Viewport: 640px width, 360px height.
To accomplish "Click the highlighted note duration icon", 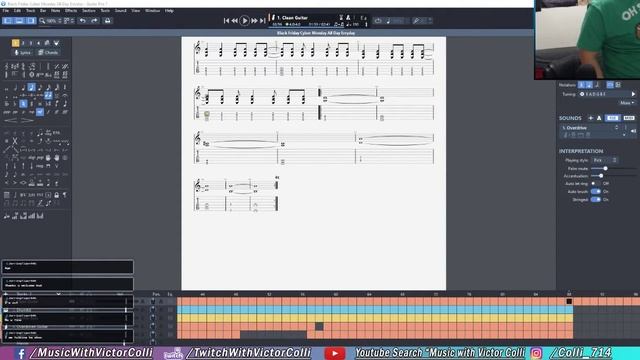I will pos(31,87).
